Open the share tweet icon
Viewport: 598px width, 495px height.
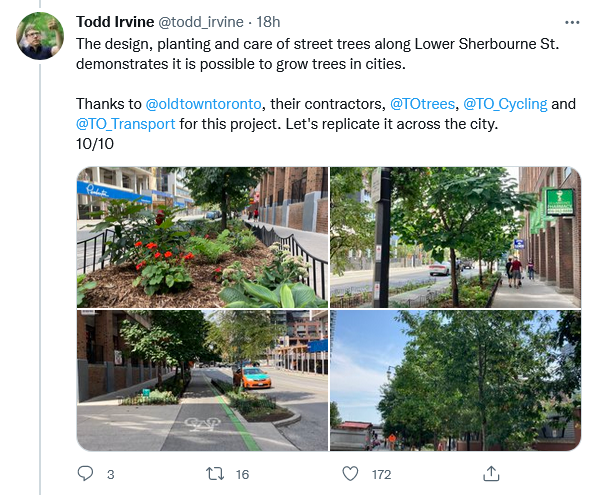tap(491, 474)
